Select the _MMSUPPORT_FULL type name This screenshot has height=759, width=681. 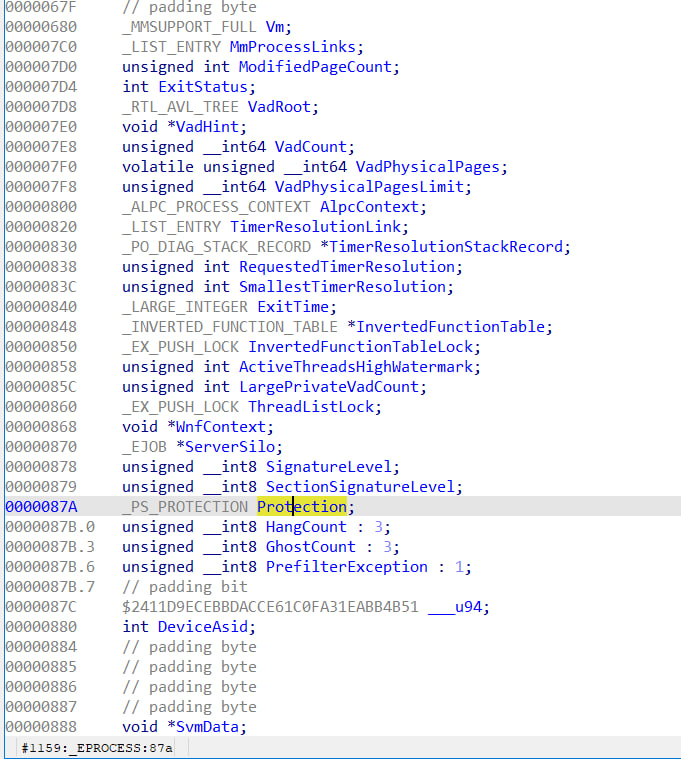click(x=189, y=27)
